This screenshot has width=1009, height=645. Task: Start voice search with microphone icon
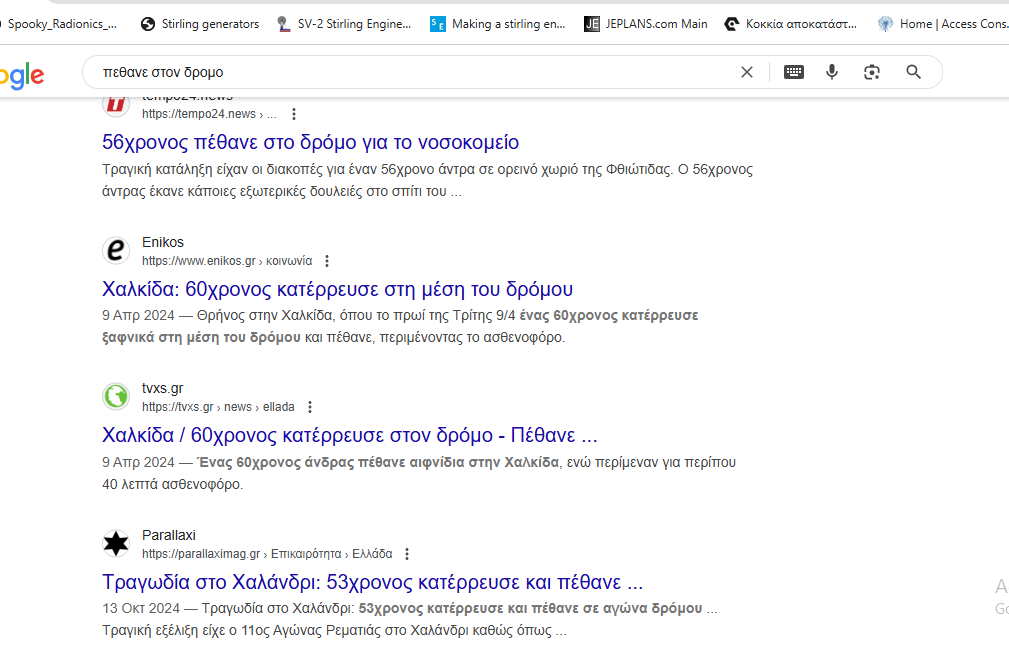[832, 72]
